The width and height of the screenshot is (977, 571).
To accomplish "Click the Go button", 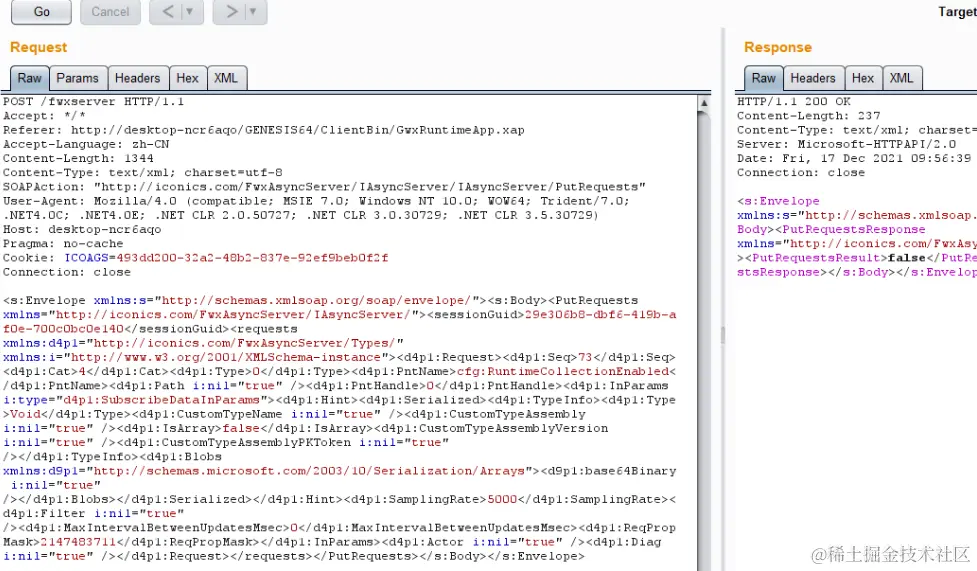I will pos(41,12).
